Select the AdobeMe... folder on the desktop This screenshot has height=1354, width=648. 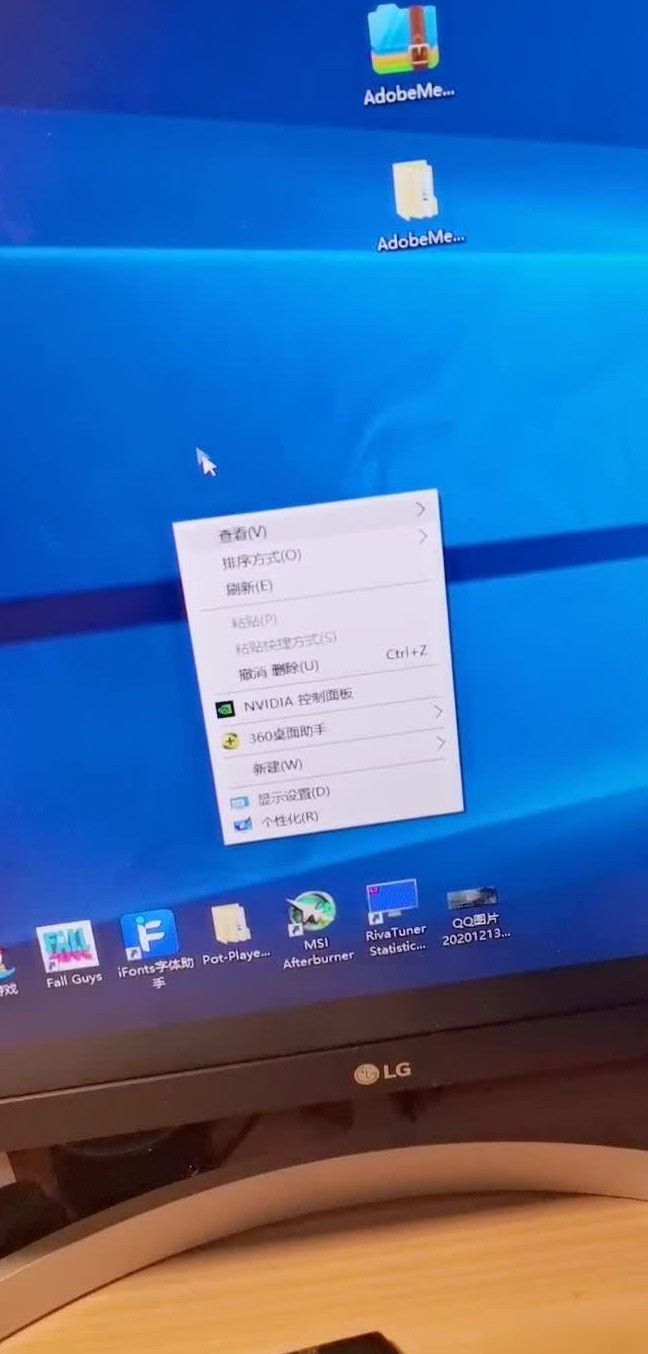(416, 189)
